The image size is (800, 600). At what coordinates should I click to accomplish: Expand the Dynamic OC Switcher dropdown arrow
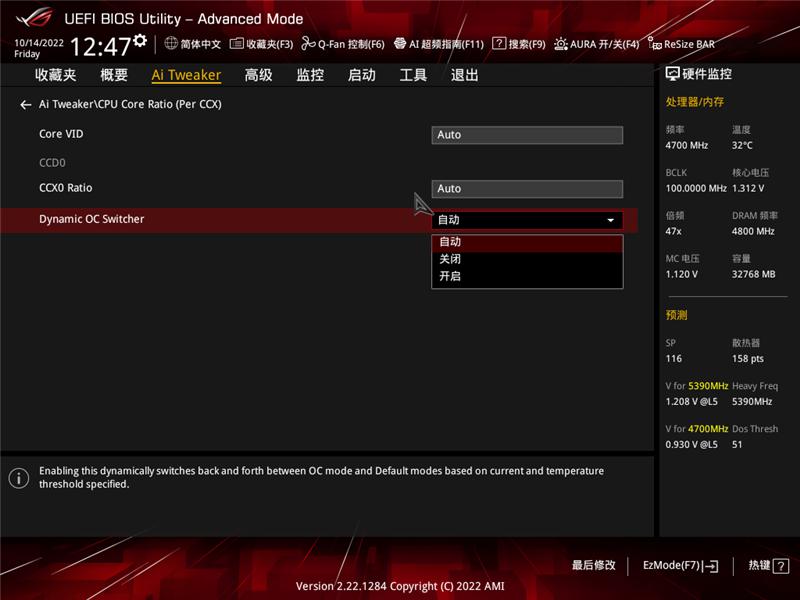[x=610, y=220]
